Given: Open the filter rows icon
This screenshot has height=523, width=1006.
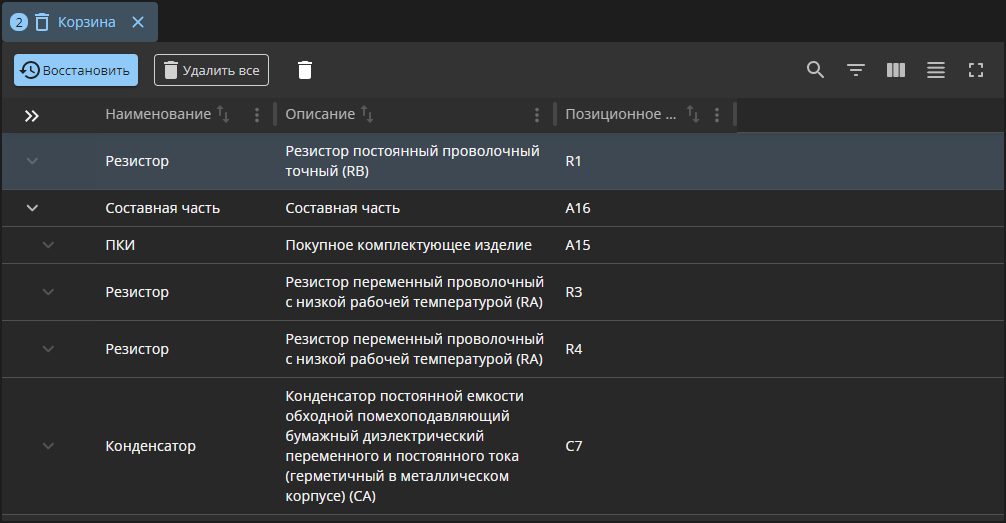Looking at the screenshot, I should 855,70.
